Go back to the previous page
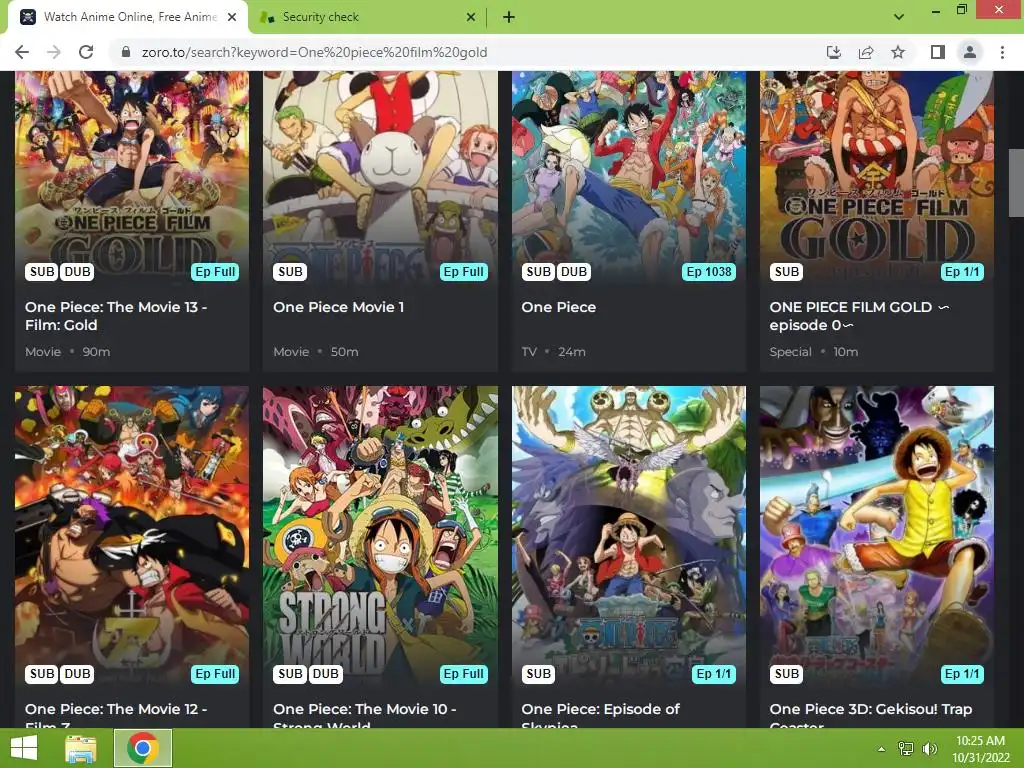Viewport: 1024px width, 768px height. point(22,52)
